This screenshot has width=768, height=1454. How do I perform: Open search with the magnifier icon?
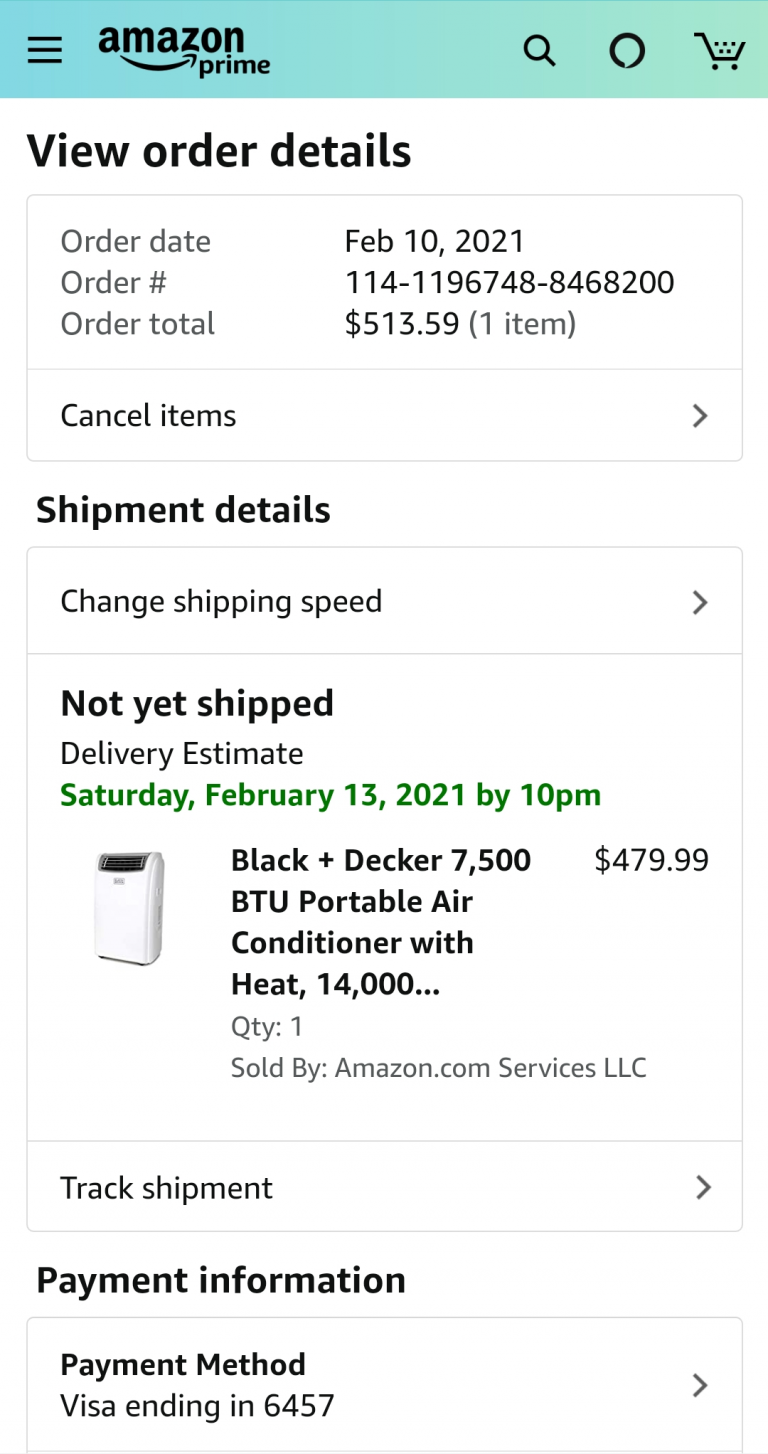(x=539, y=51)
